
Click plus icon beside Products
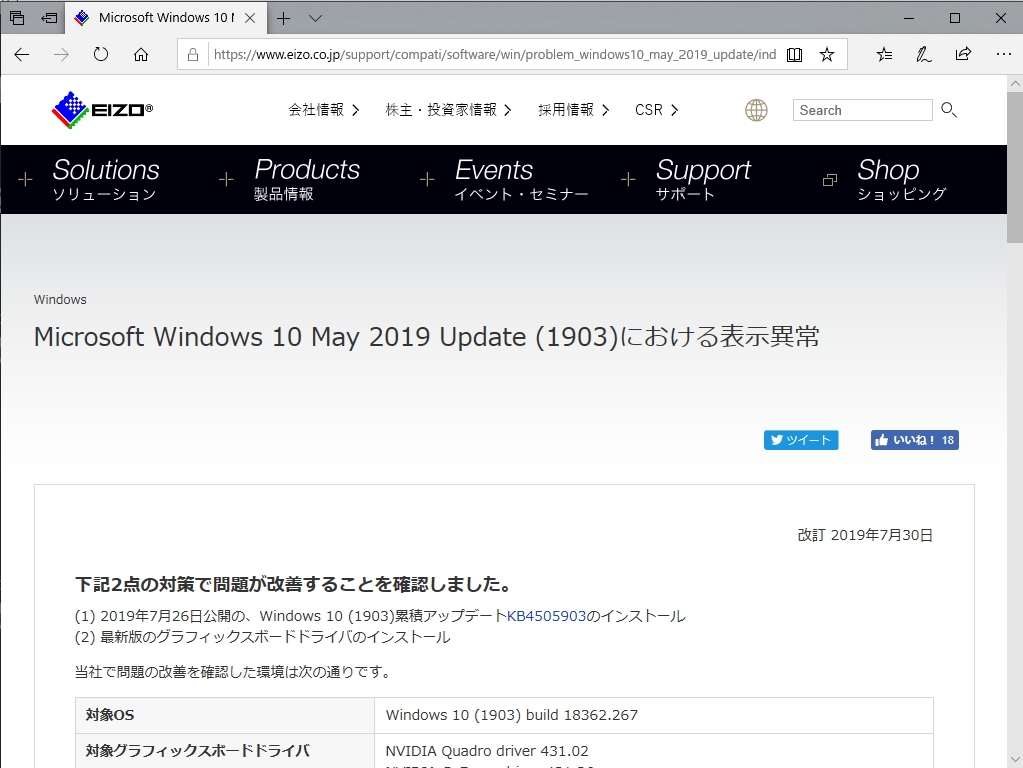(x=226, y=179)
